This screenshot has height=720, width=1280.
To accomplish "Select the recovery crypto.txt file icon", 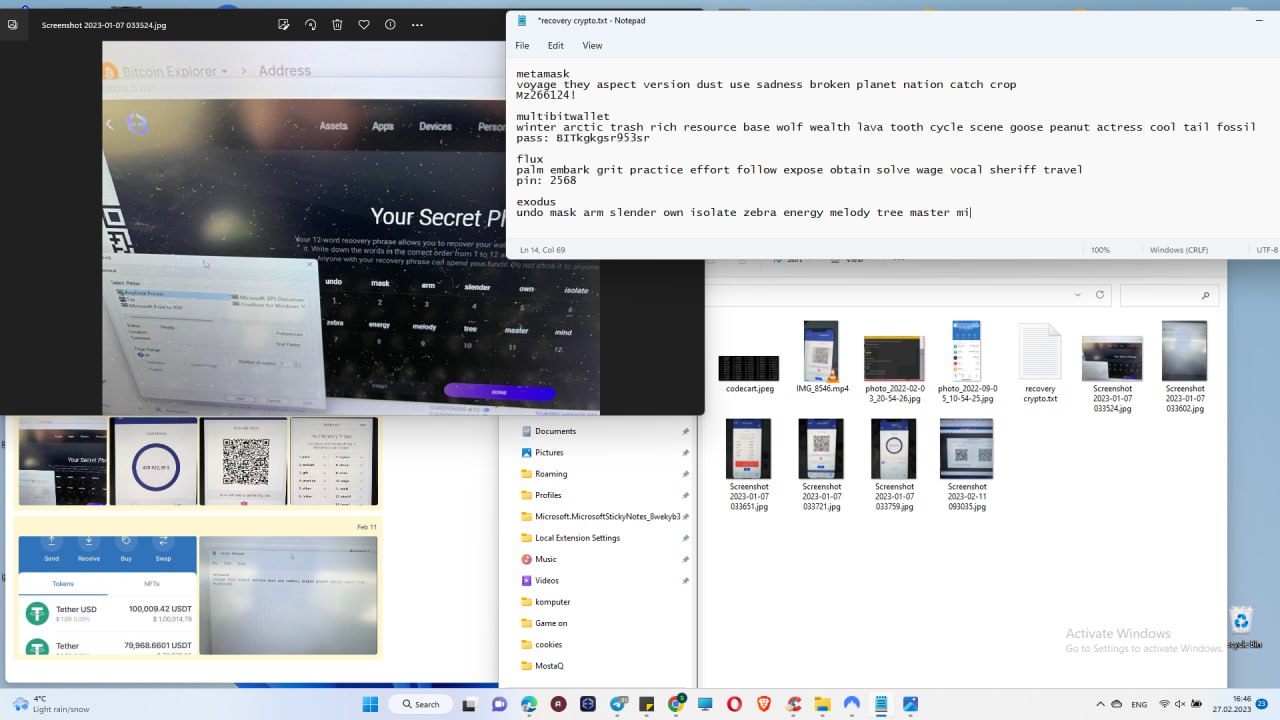I will tap(1040, 362).
